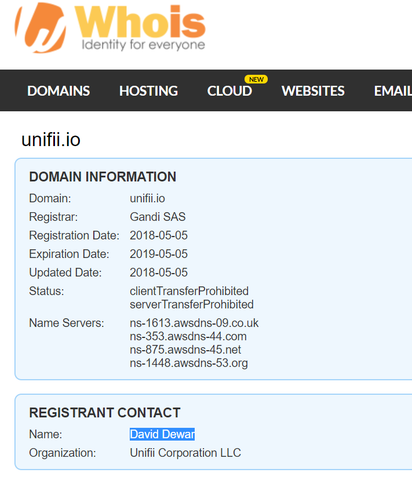
Task: Click the Status: label
Action: [46, 291]
